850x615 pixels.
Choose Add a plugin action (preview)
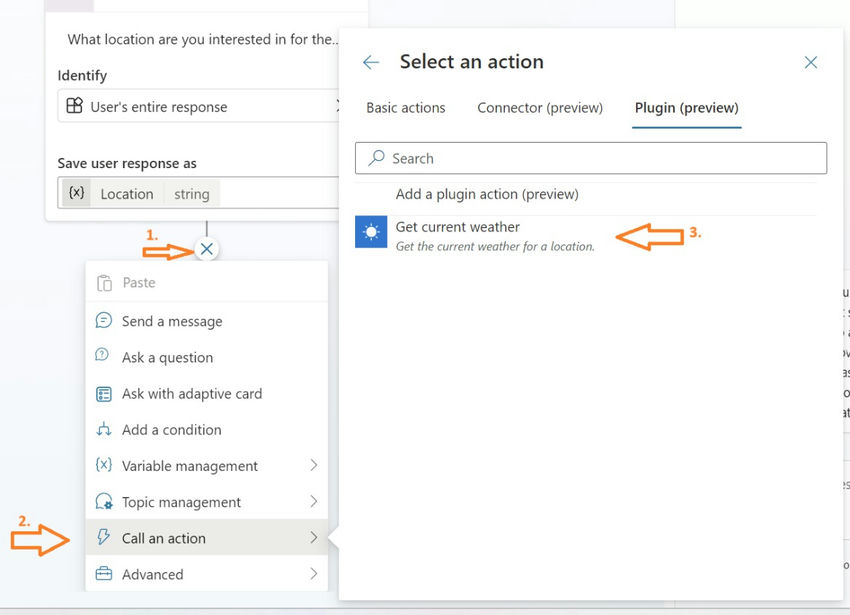(487, 194)
